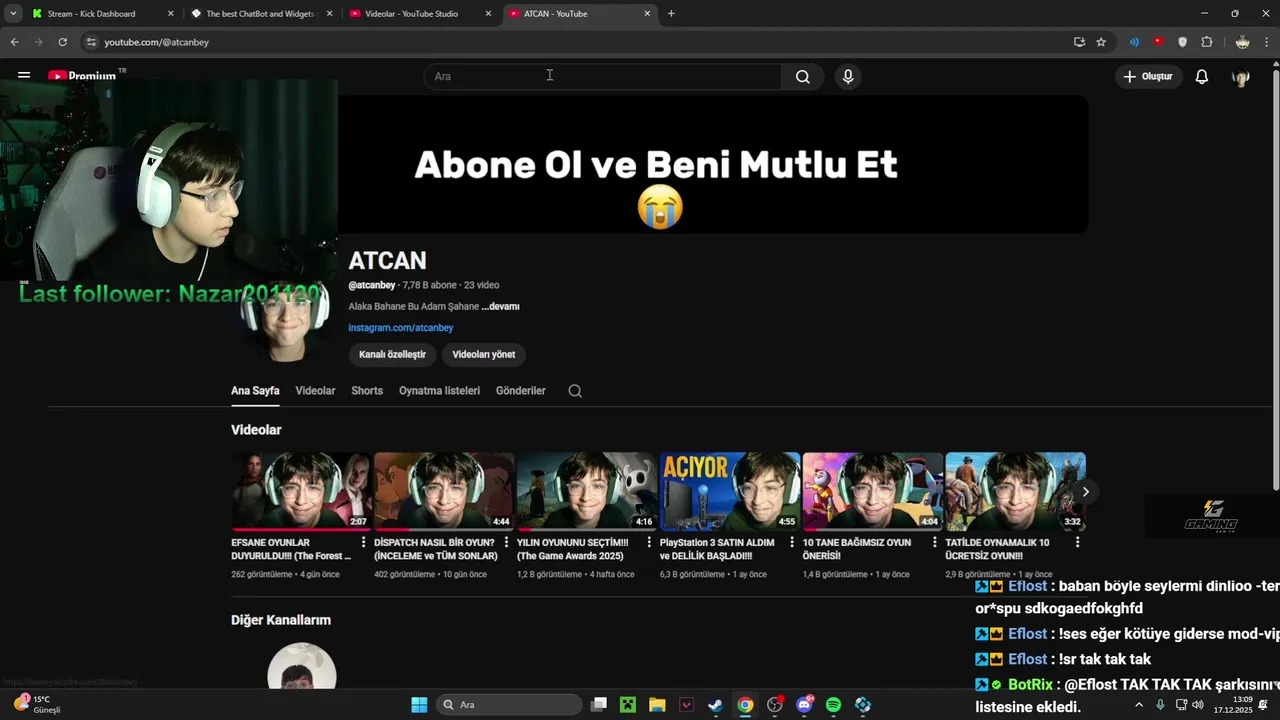Switch to The best ChatBot and Widgets tab
This screenshot has height=720, width=1280.
click(260, 14)
